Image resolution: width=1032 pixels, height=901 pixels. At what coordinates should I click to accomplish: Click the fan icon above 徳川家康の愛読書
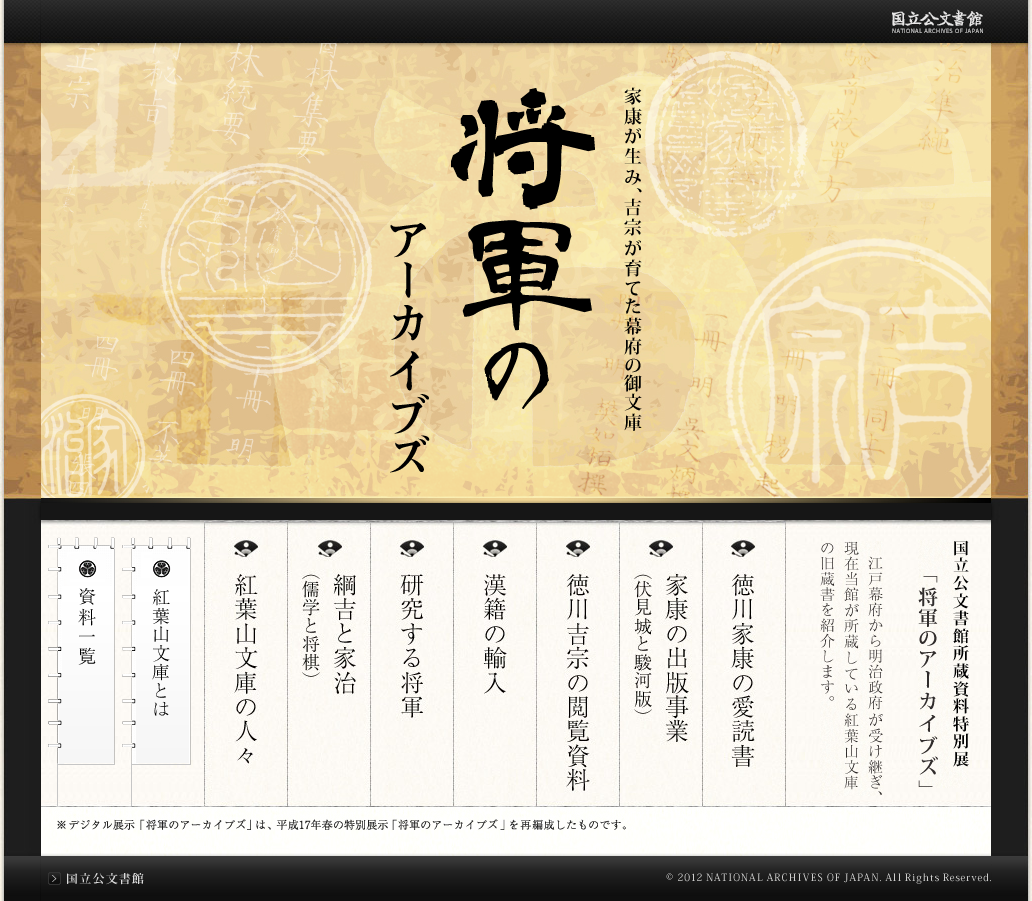(x=743, y=548)
